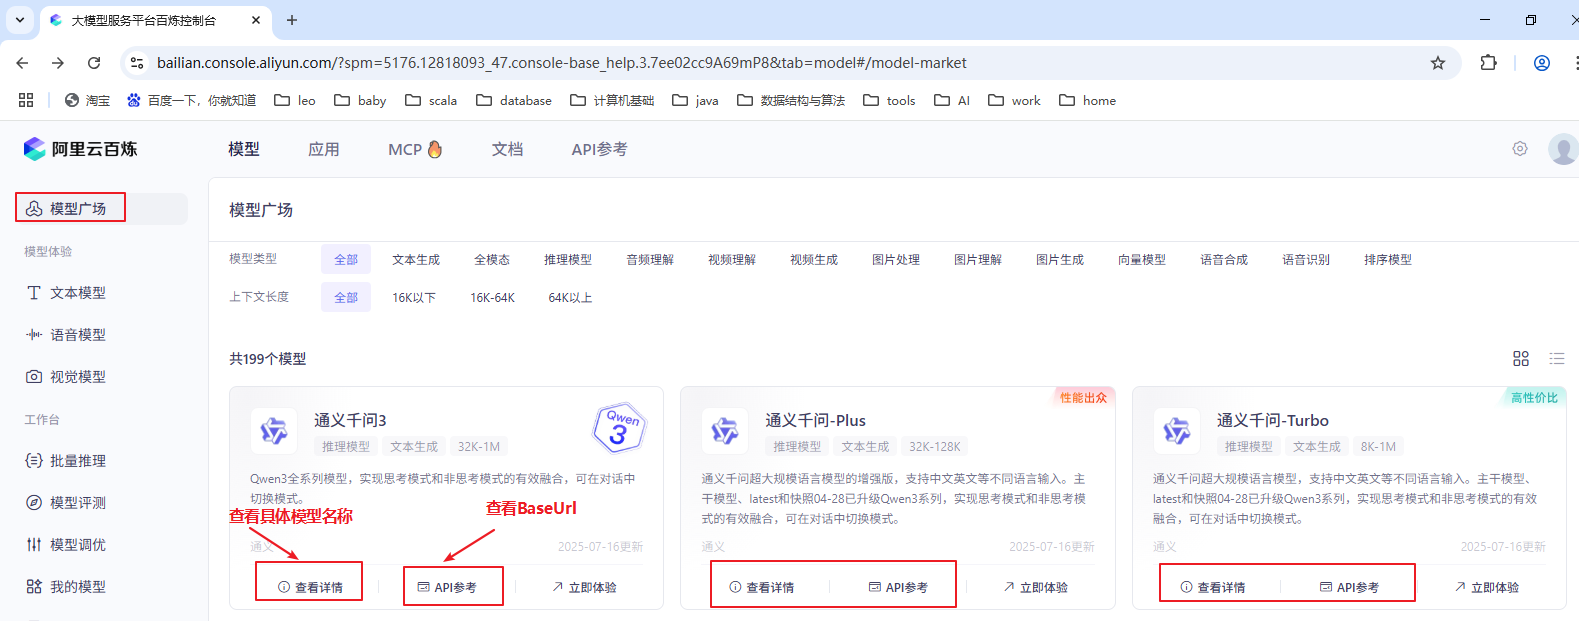Click the browser address bar URL
The image size is (1579, 621).
562,63
